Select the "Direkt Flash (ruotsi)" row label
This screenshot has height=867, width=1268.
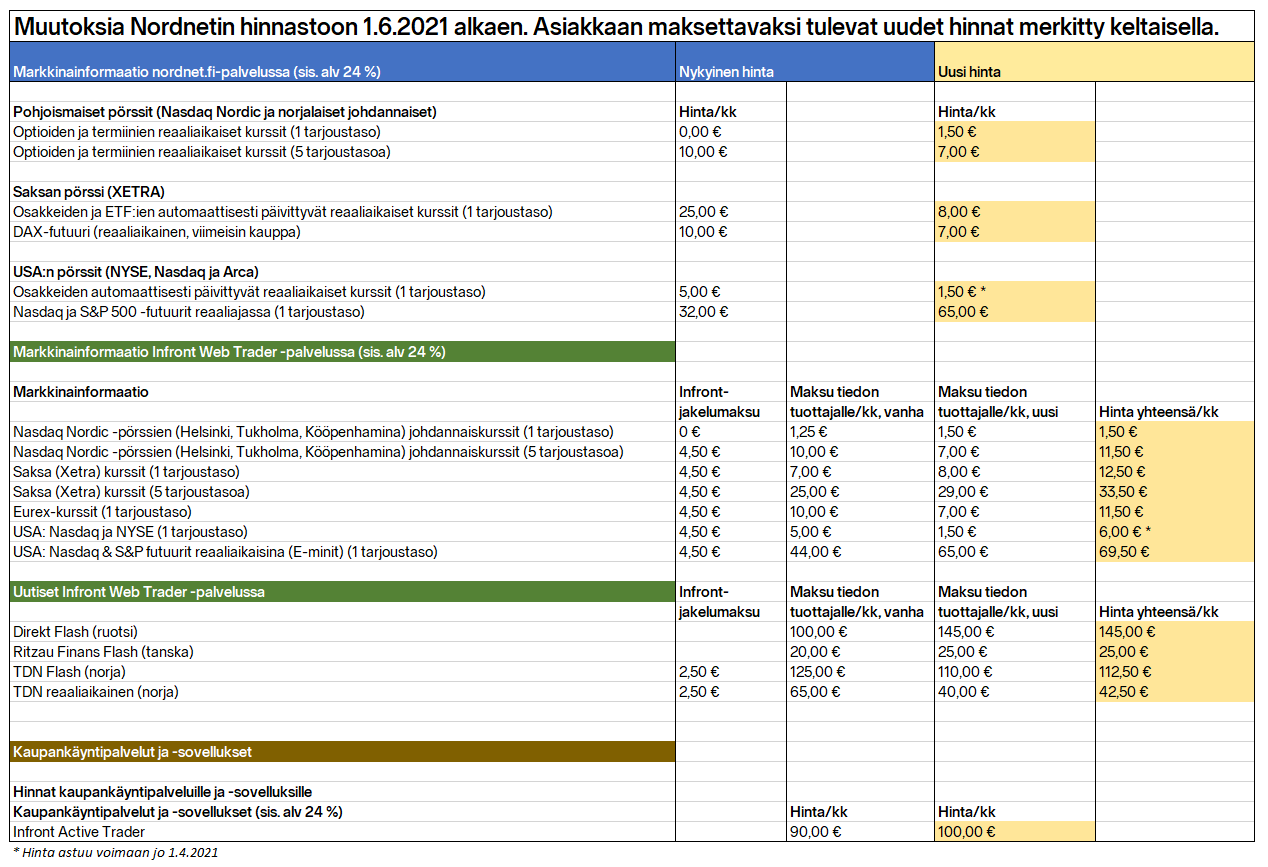(75, 632)
